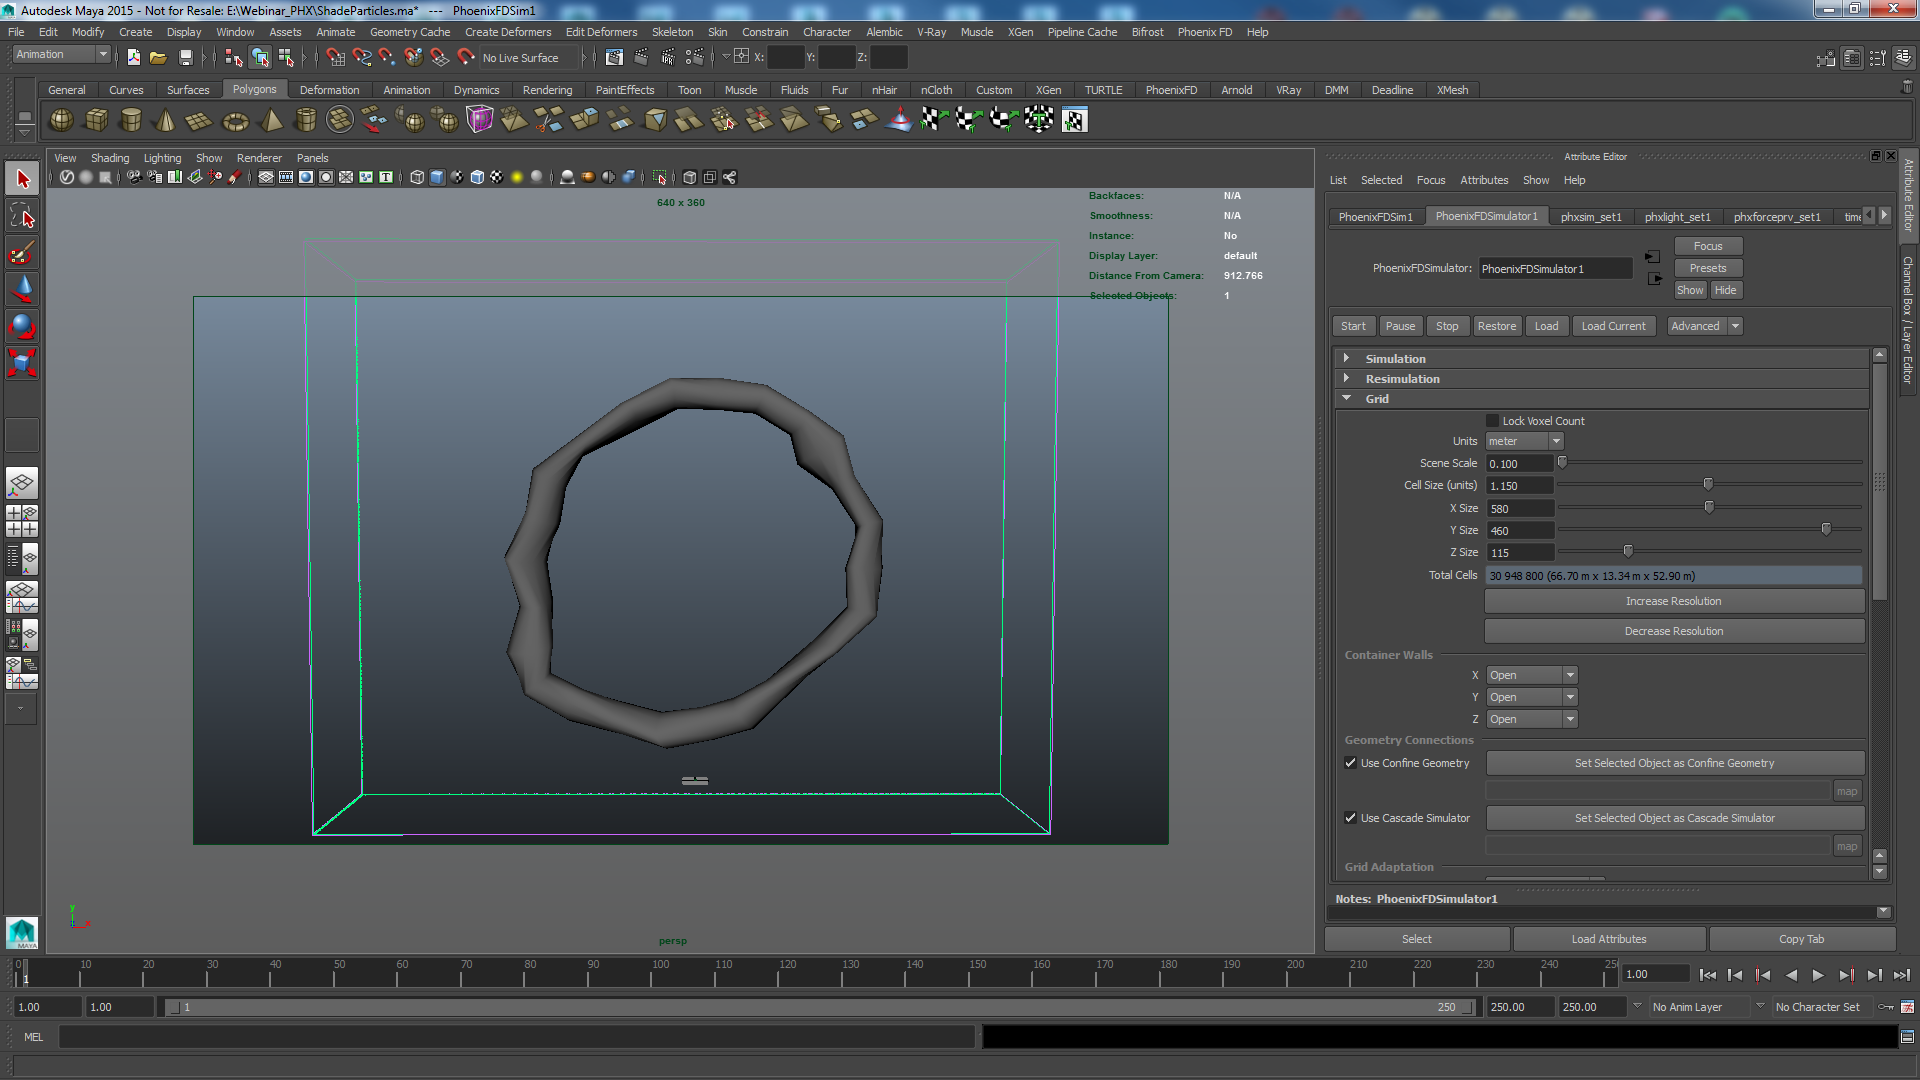
Task: Open the Create Deformers menu
Action: [507, 32]
